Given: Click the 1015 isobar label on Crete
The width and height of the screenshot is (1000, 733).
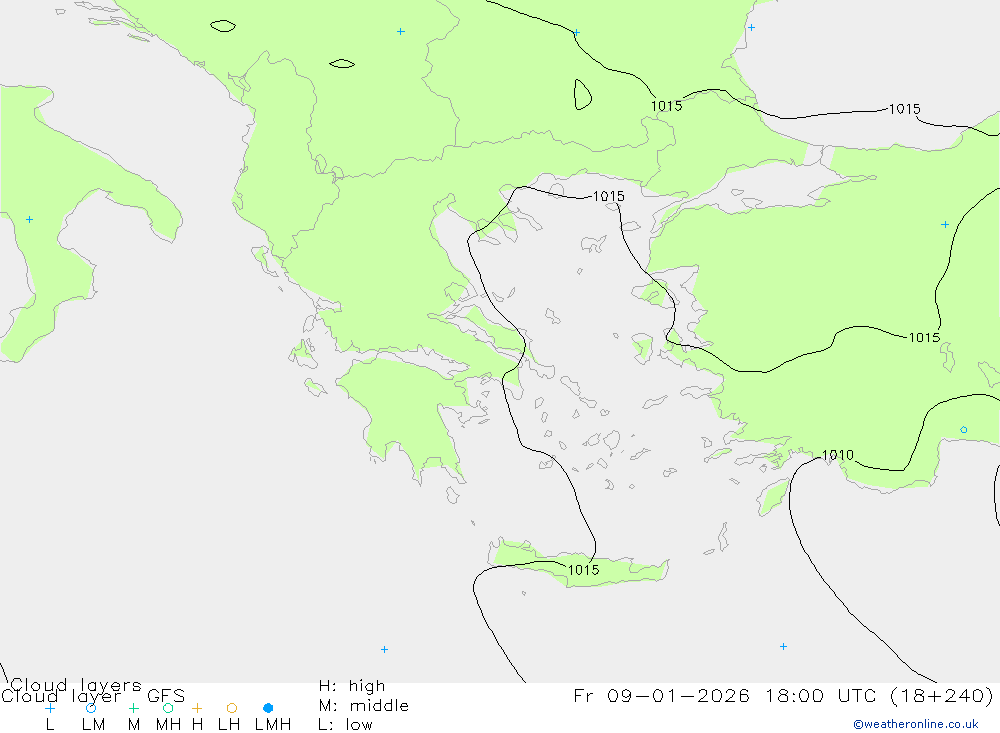Looking at the screenshot, I should click(584, 570).
